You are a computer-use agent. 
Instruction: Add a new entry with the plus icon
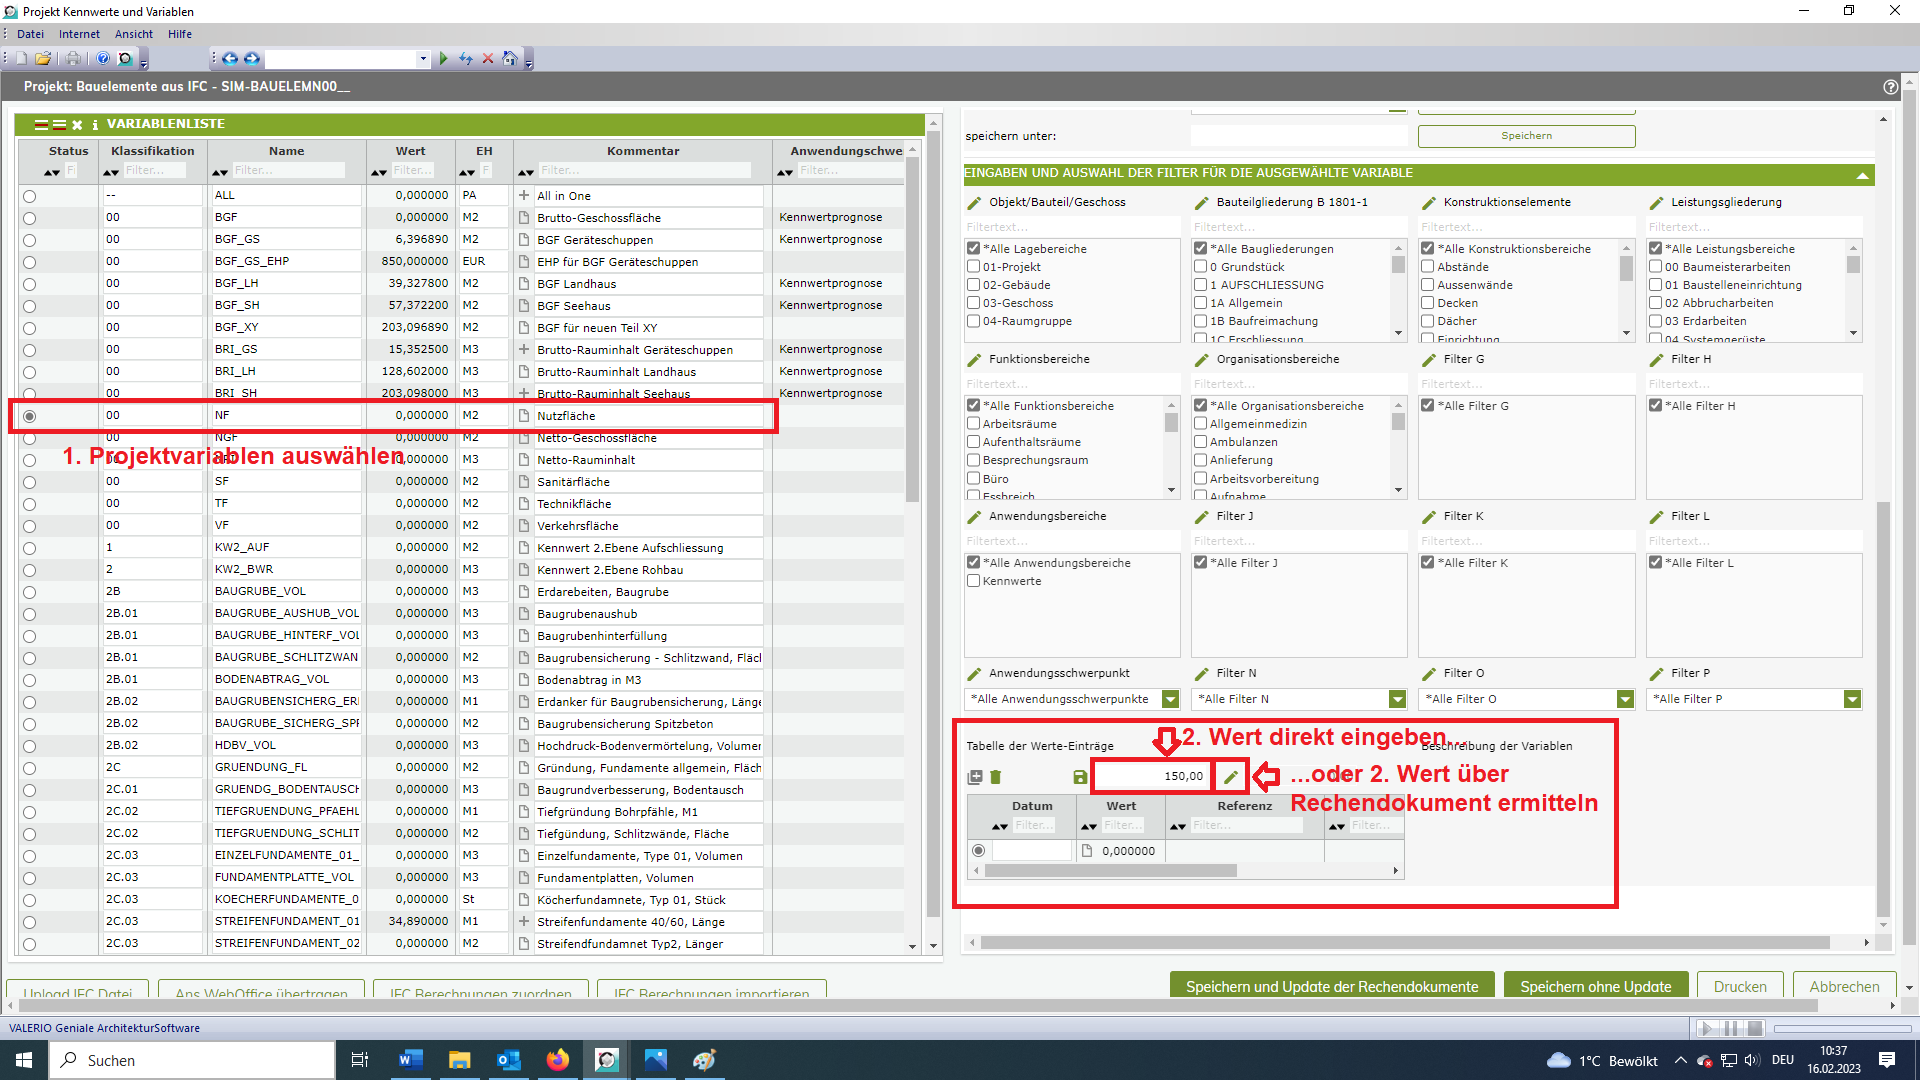pyautogui.click(x=975, y=777)
